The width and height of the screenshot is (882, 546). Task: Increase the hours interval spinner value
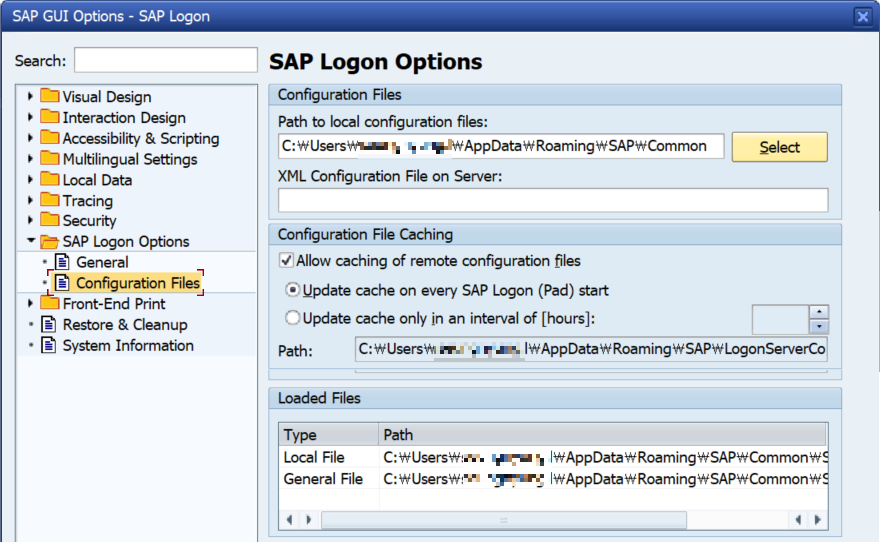tap(819, 312)
